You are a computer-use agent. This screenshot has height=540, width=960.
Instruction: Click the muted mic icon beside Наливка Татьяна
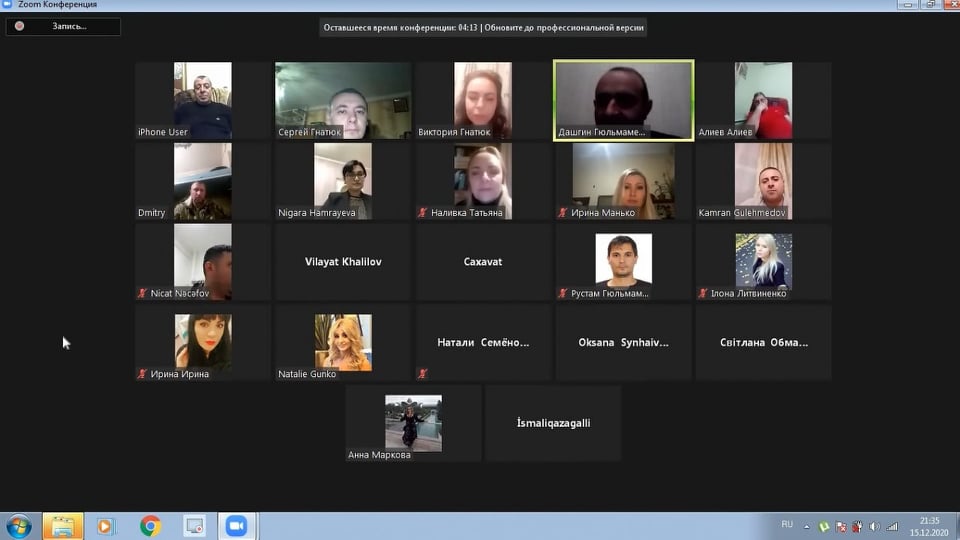pyautogui.click(x=423, y=213)
